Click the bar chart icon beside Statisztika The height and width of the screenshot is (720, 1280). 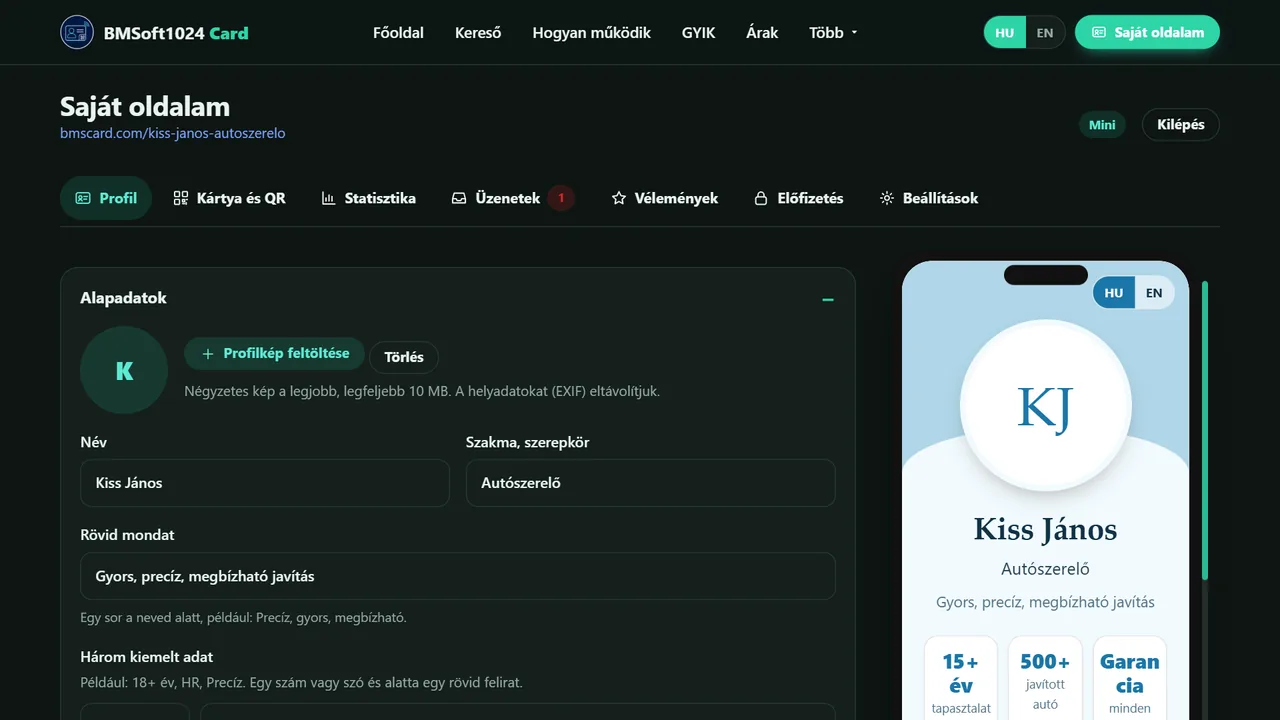(328, 198)
